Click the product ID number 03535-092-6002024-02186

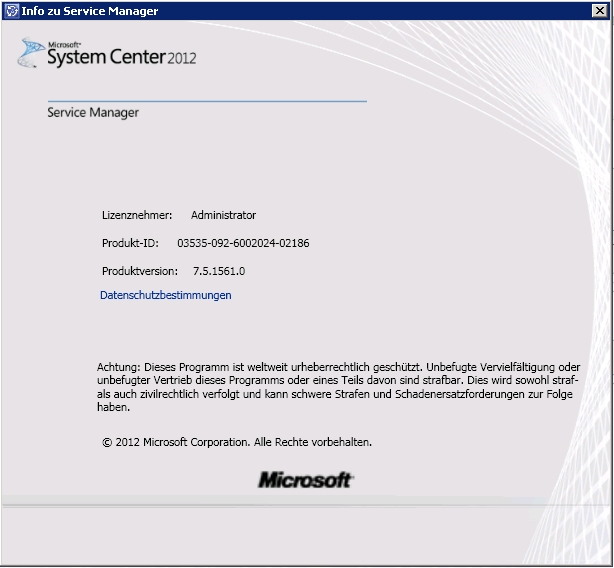[243, 243]
